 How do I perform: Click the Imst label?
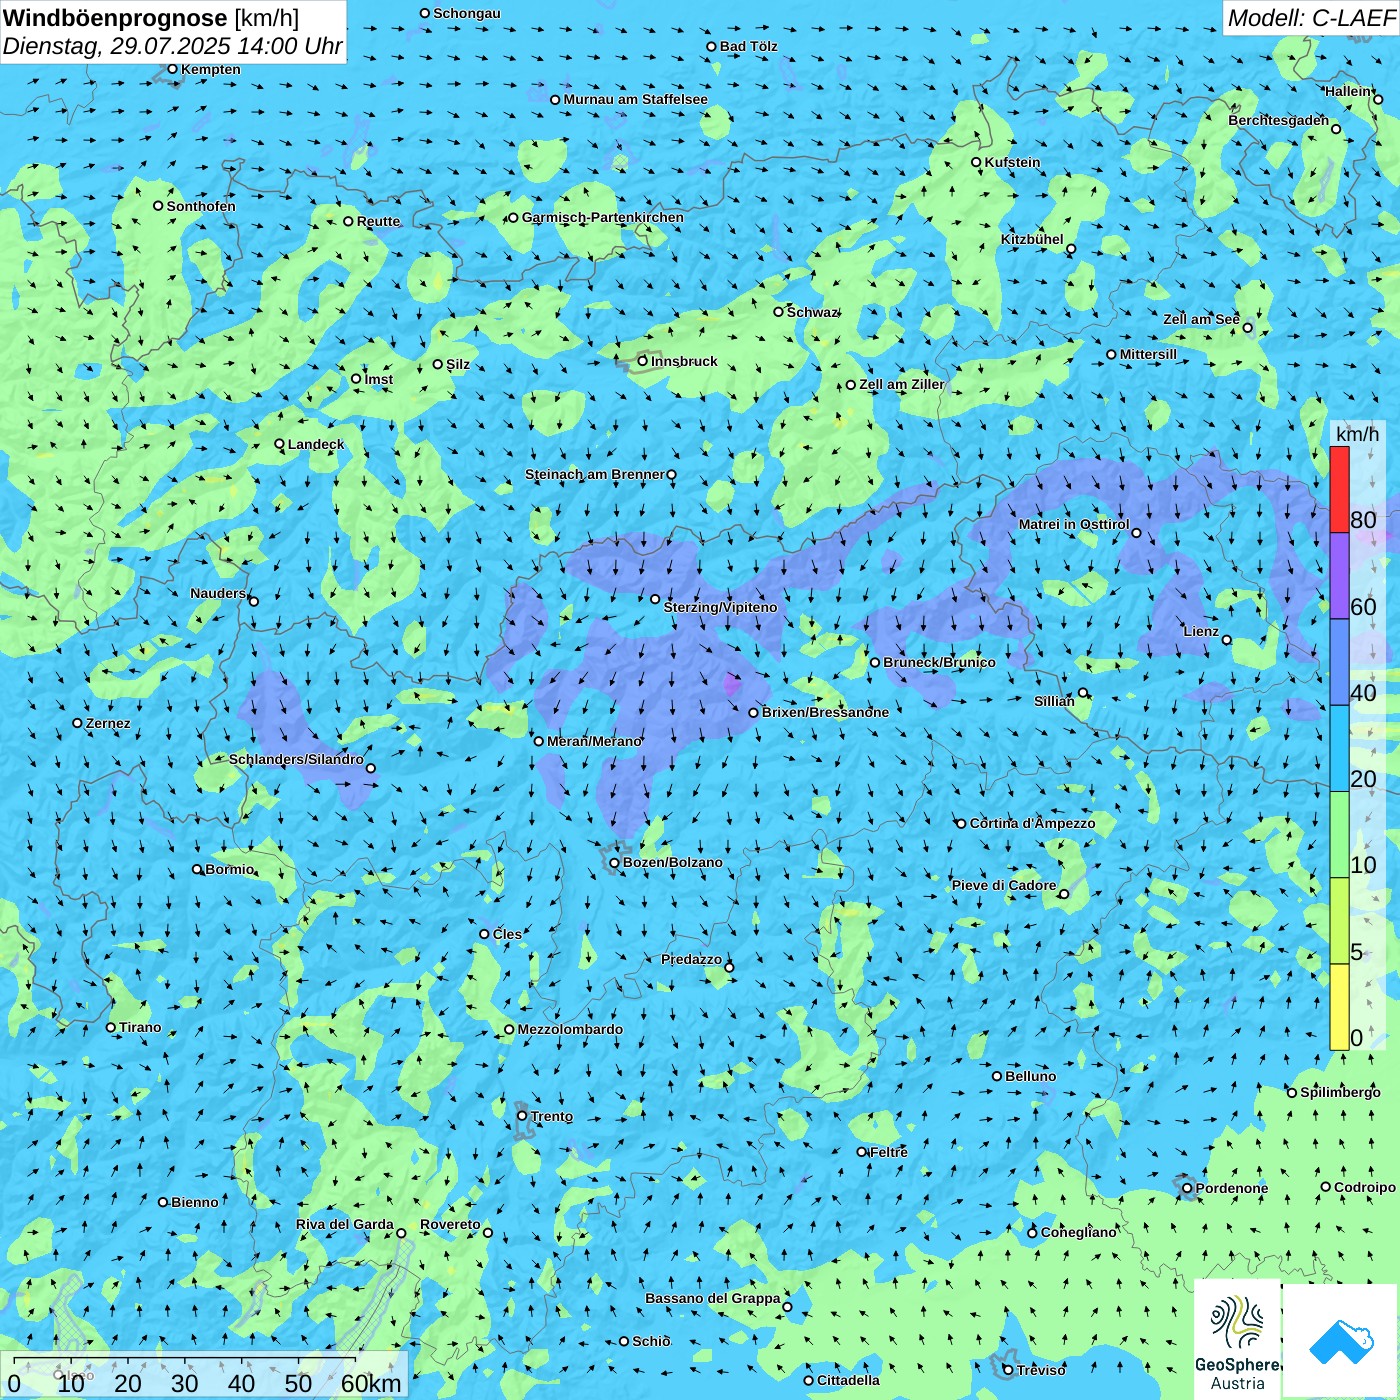pyautogui.click(x=378, y=379)
